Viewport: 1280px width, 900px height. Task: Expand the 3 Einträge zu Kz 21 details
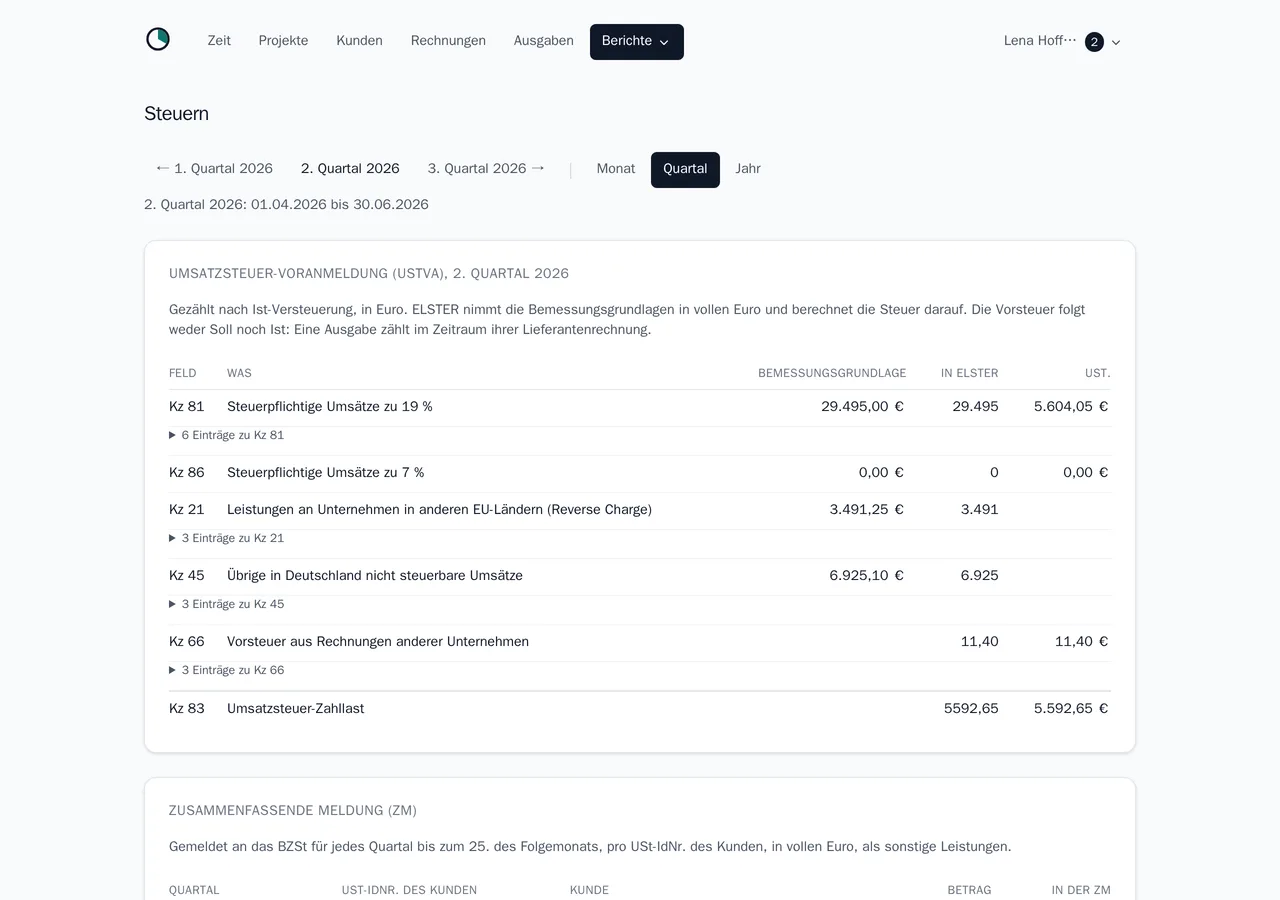pos(227,538)
